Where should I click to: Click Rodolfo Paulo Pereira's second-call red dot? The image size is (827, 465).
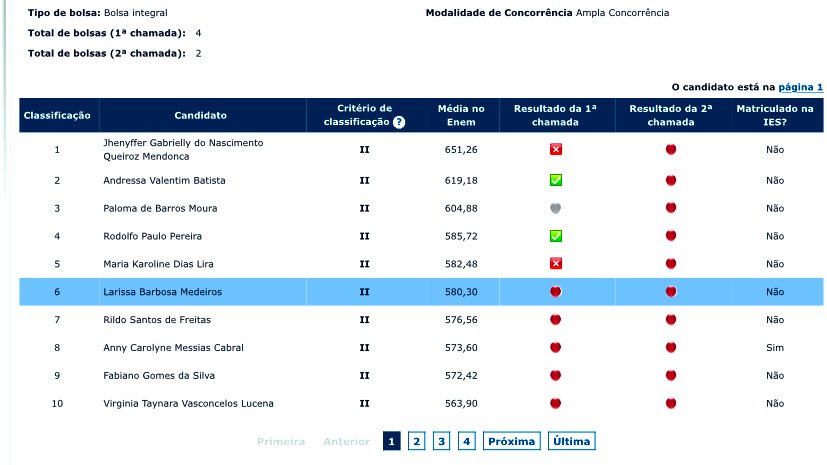click(671, 236)
